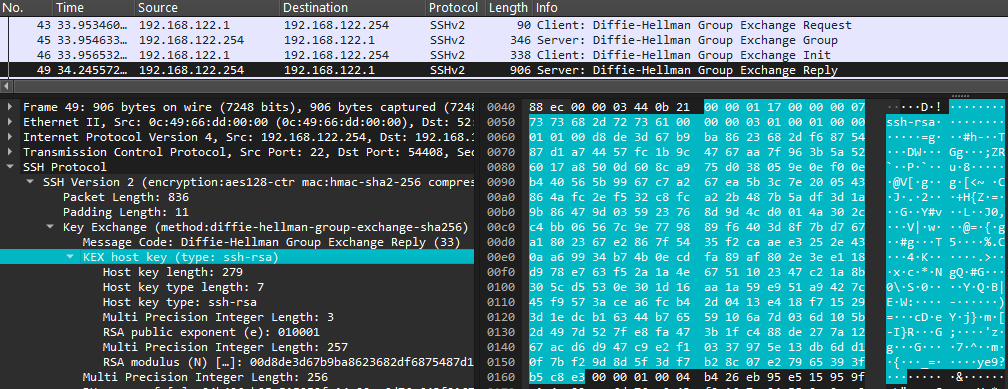Click Source 192.168.122.254 in packet 45
The width and height of the screenshot is (1008, 389).
pyautogui.click(x=191, y=40)
